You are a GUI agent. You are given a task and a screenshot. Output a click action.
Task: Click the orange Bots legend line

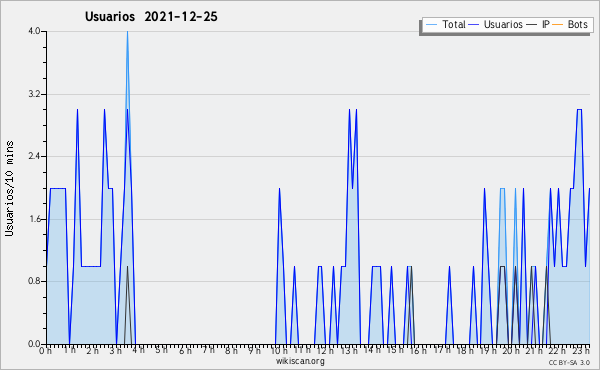tap(558, 25)
